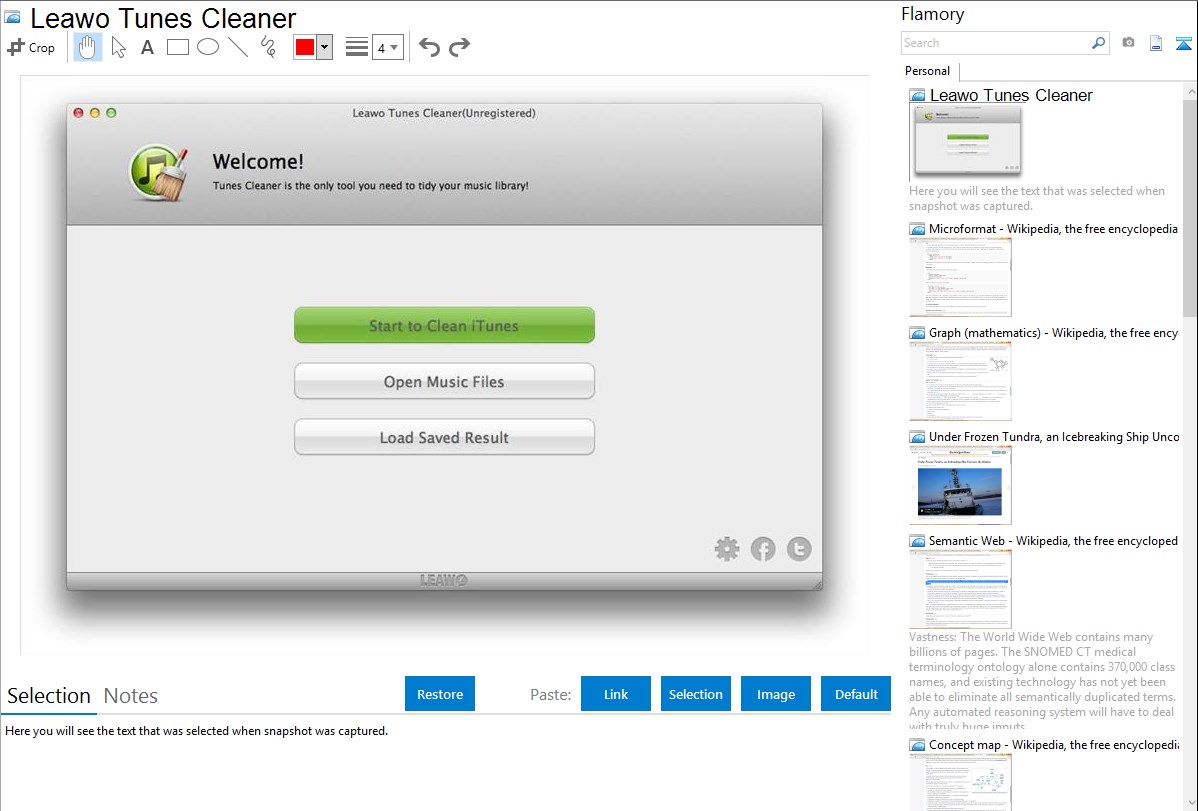The width and height of the screenshot is (1198, 811).
Task: Select the text annotation tool
Action: click(x=147, y=47)
